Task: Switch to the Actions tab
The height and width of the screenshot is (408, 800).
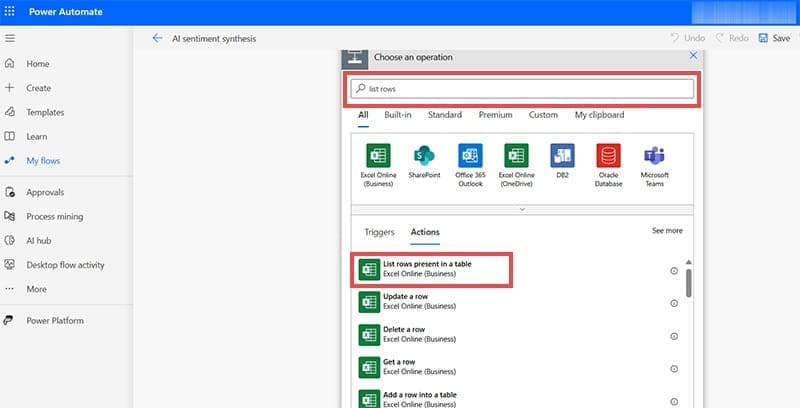Action: tap(425, 232)
